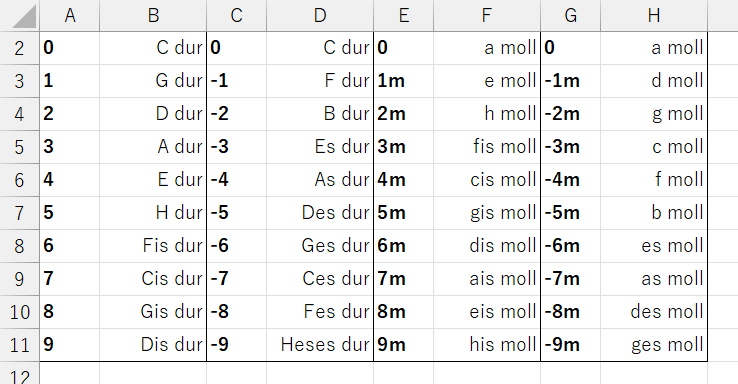Click cell containing b moll
This screenshot has height=384, width=738.
click(654, 213)
